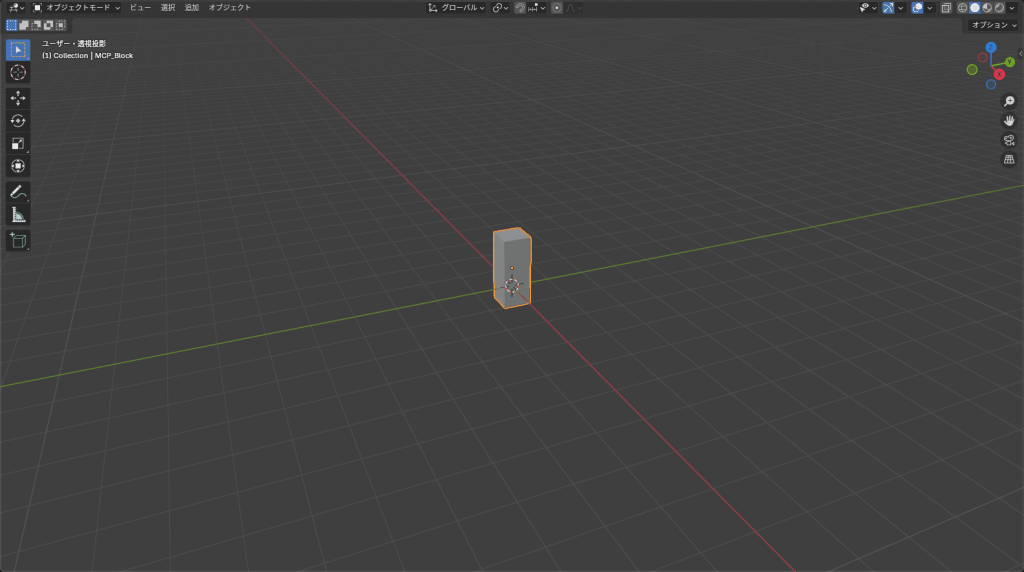Screen dimensions: 1024x572
Task: Open the shading options dropdown arrow
Action: pyautogui.click(x=1012, y=8)
